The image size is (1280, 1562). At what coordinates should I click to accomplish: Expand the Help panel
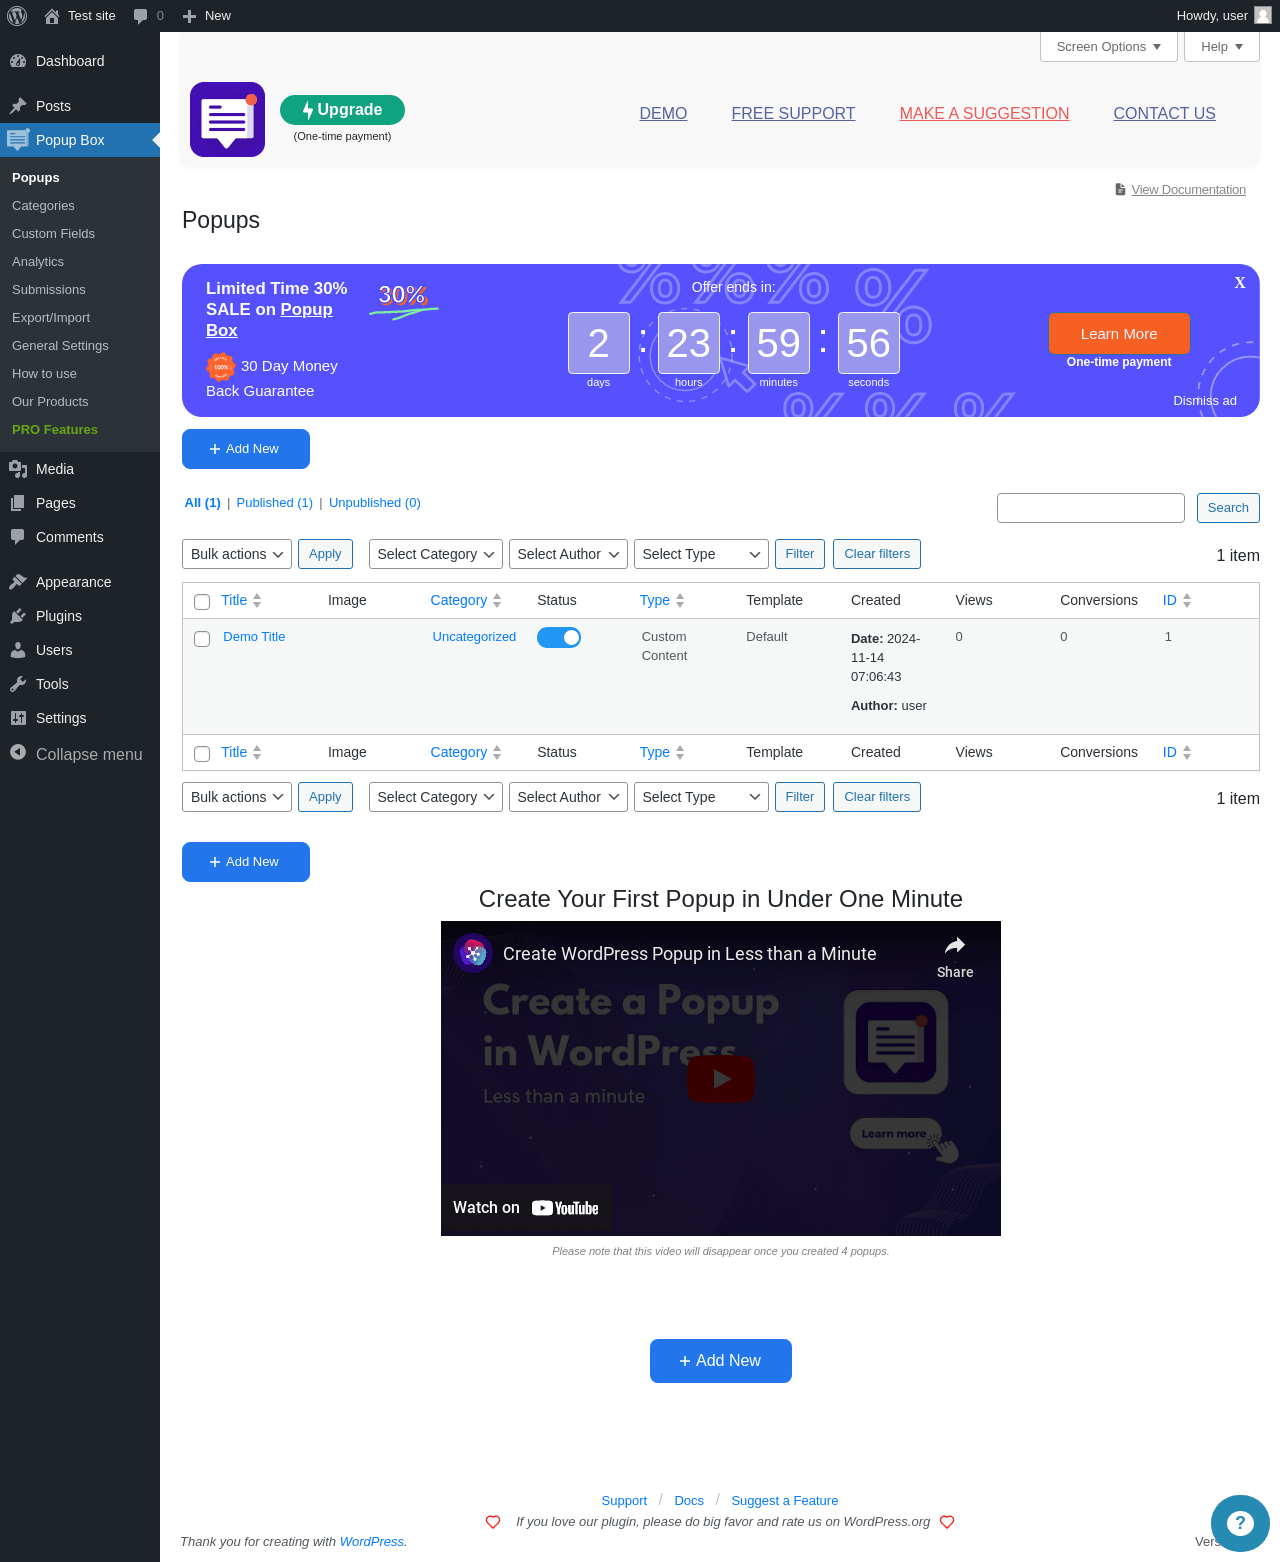pyautogui.click(x=1222, y=47)
